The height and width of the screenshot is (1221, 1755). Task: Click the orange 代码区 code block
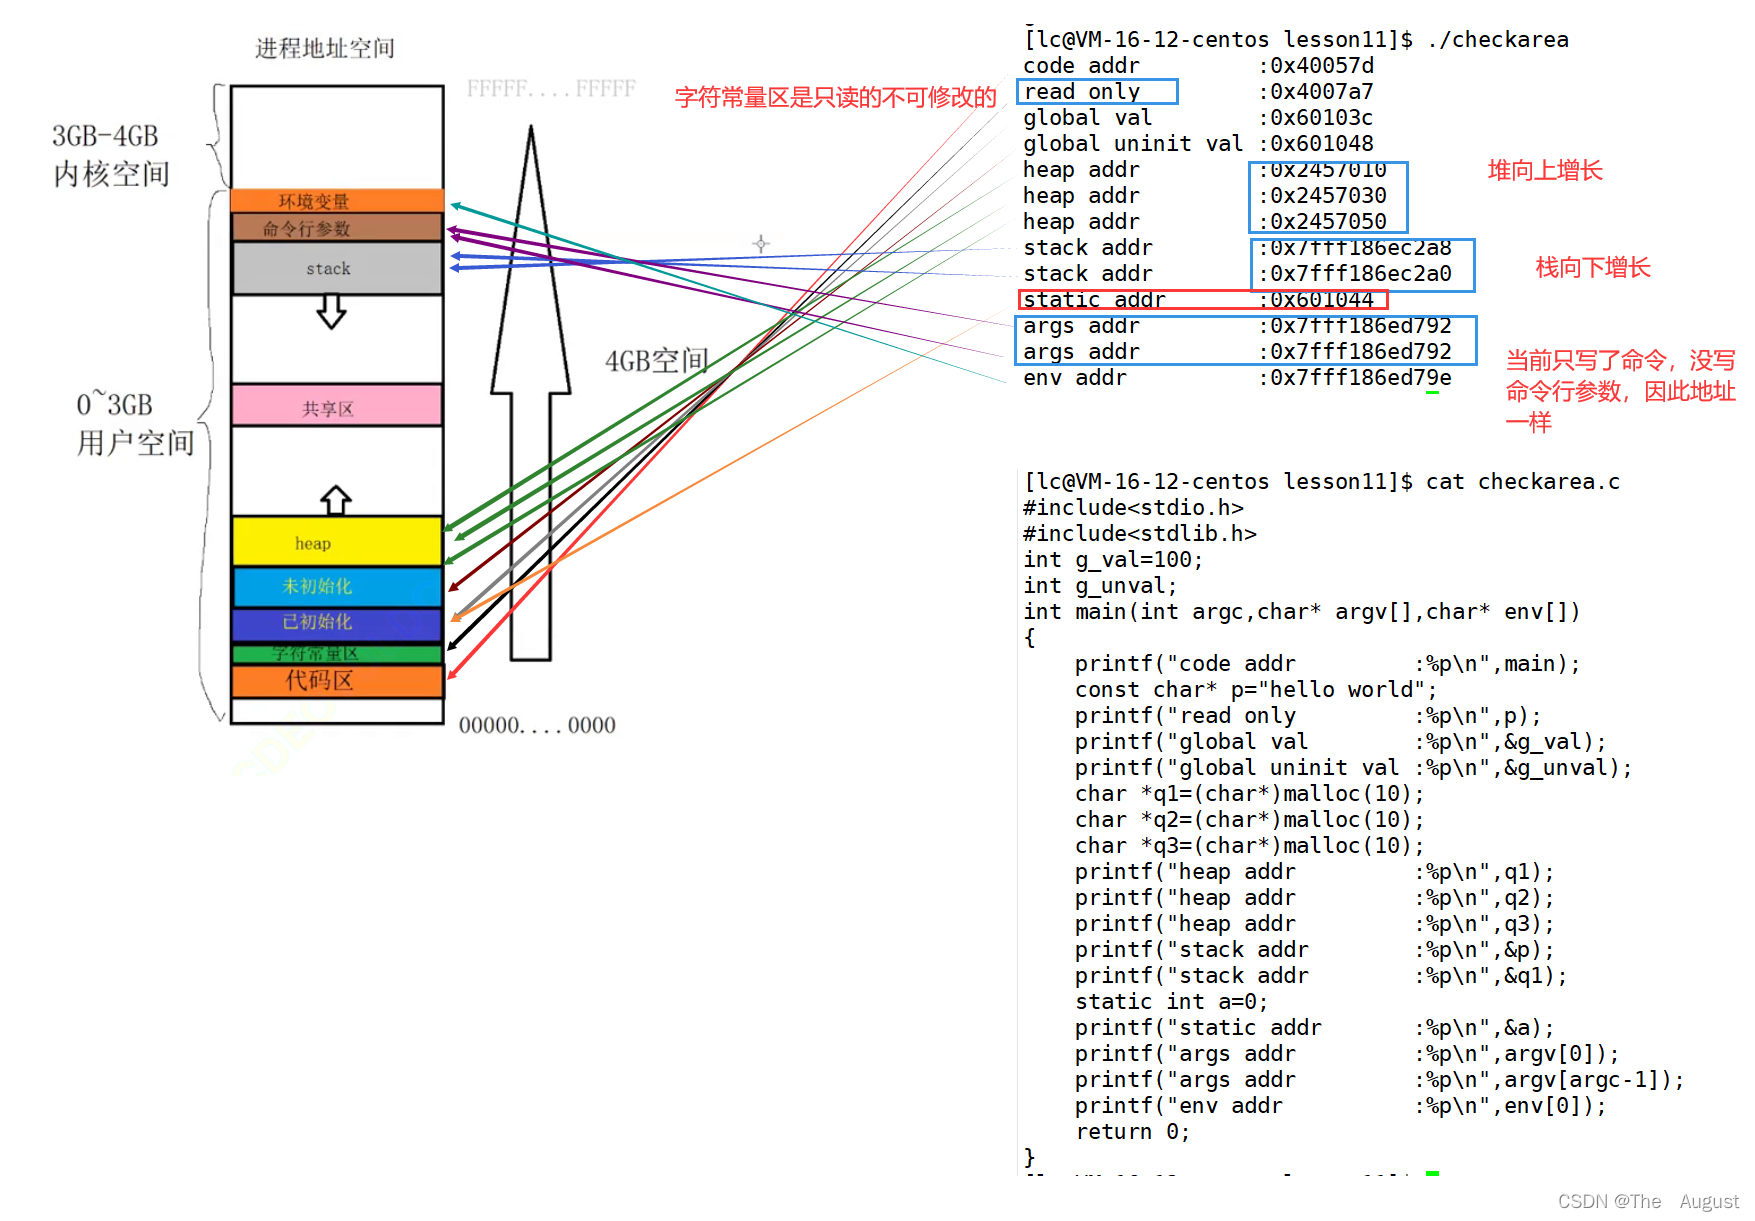pyautogui.click(x=337, y=681)
